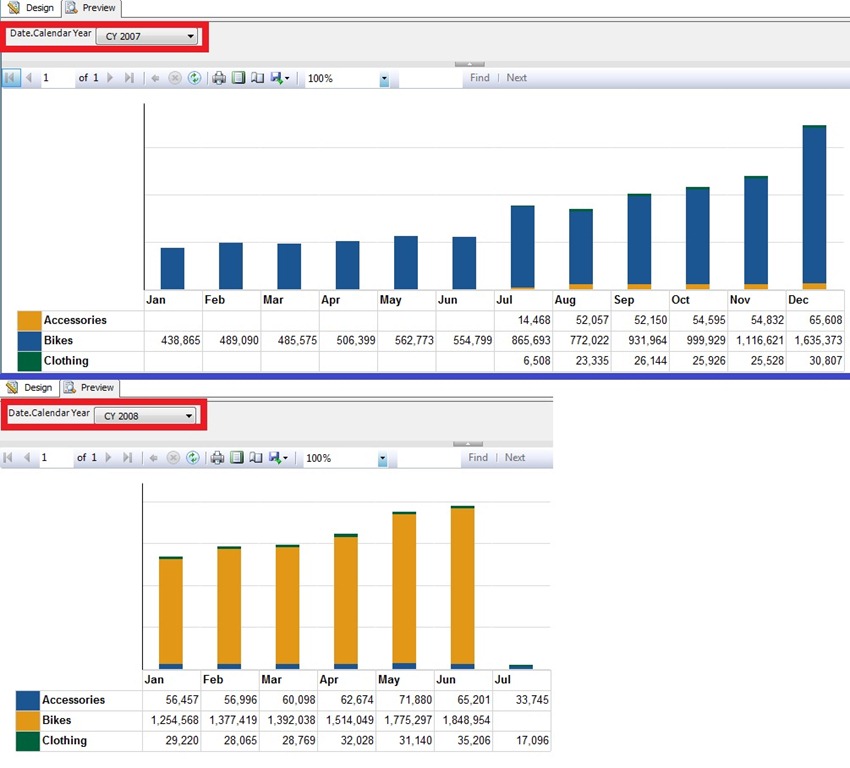Select Bikes value 1,848,954 for Jun 2008

point(466,720)
